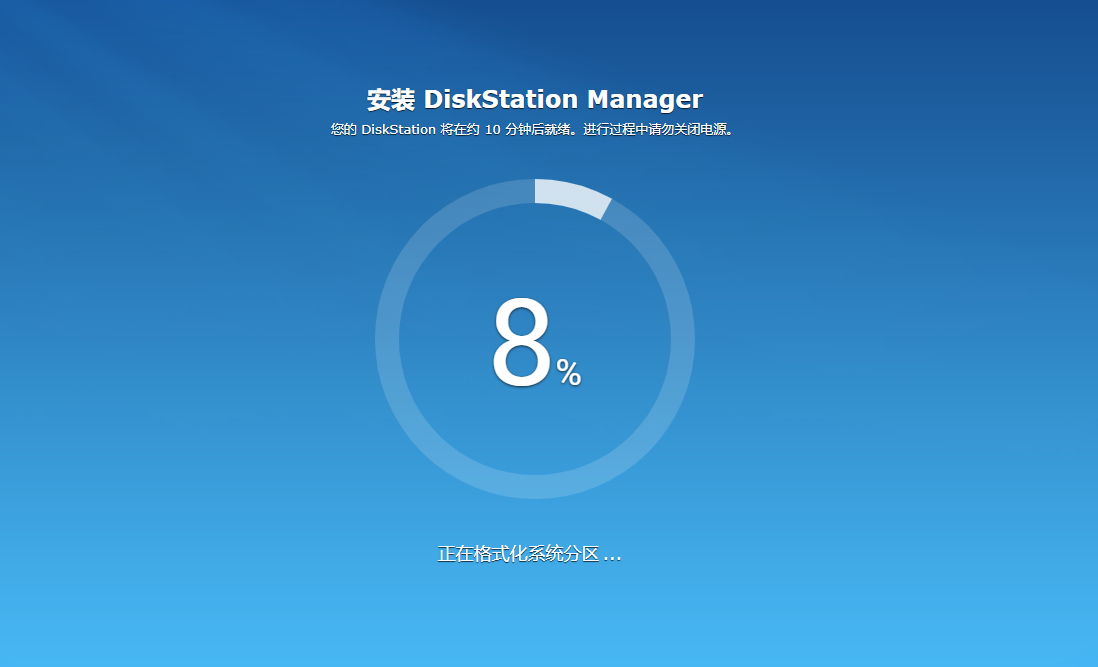Image resolution: width=1098 pixels, height=667 pixels.
Task: Click the top start point of the progress ring
Action: 537,191
